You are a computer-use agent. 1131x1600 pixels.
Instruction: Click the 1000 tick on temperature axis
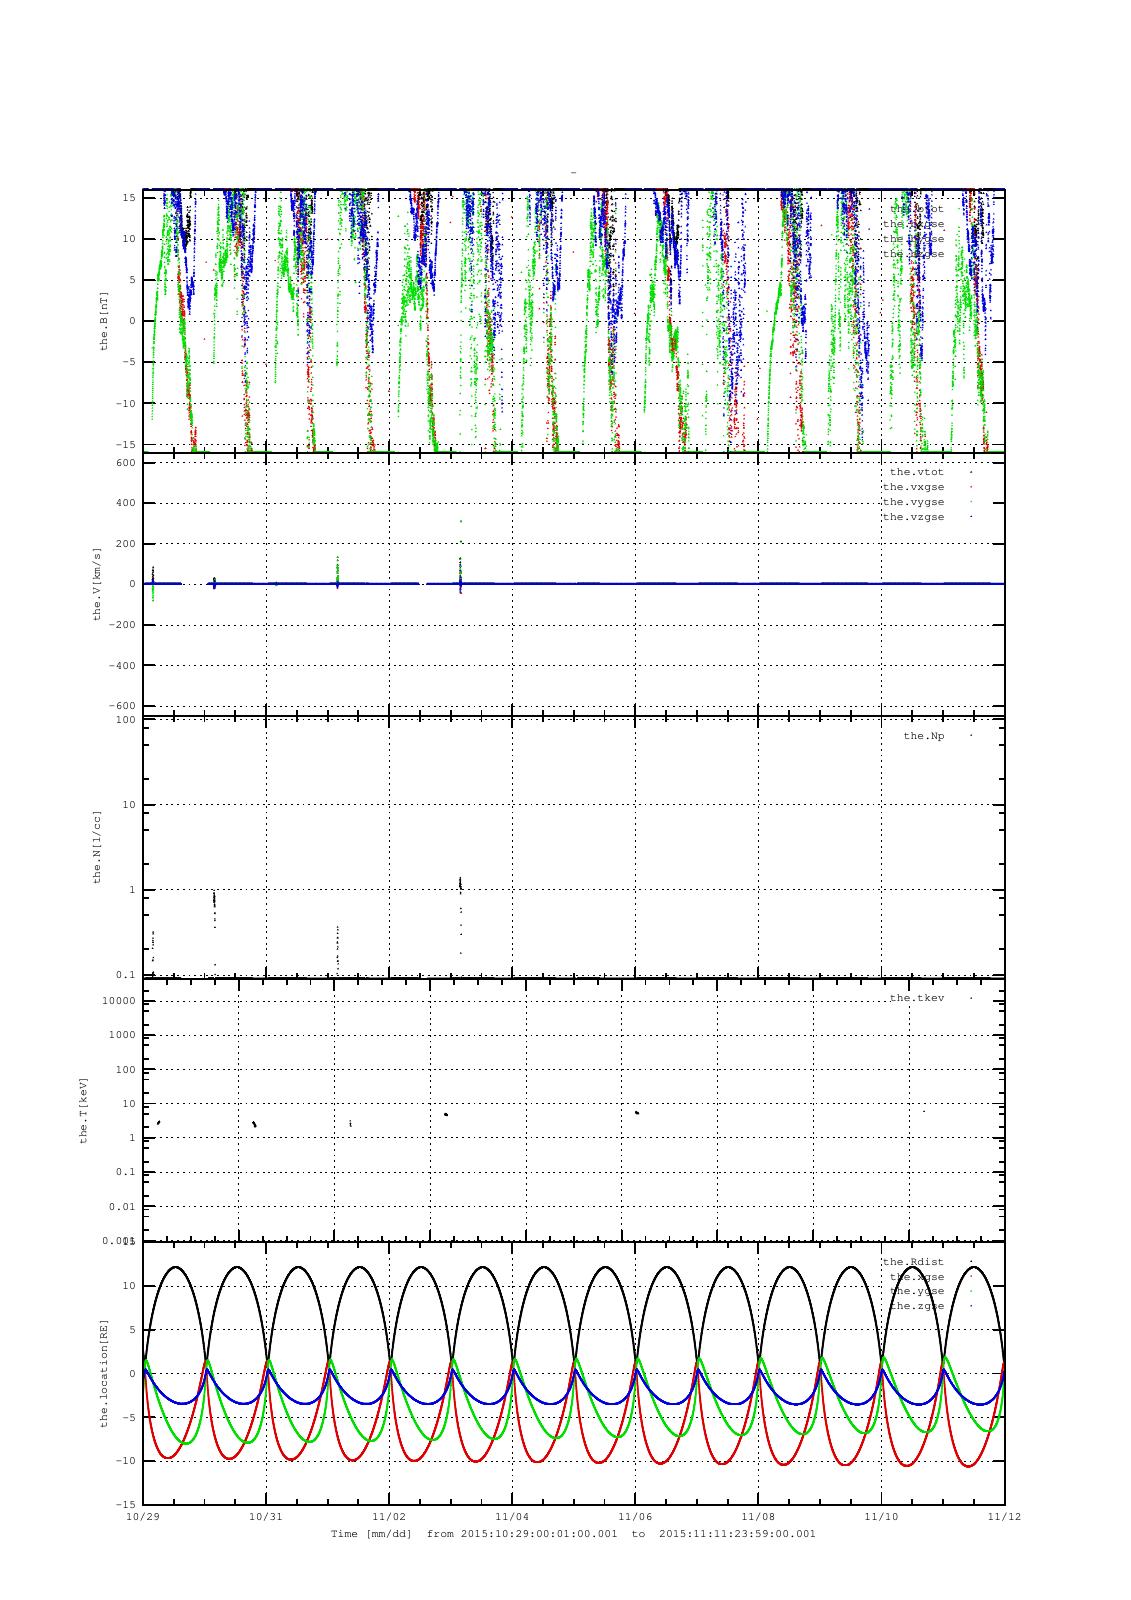pyautogui.click(x=122, y=1036)
